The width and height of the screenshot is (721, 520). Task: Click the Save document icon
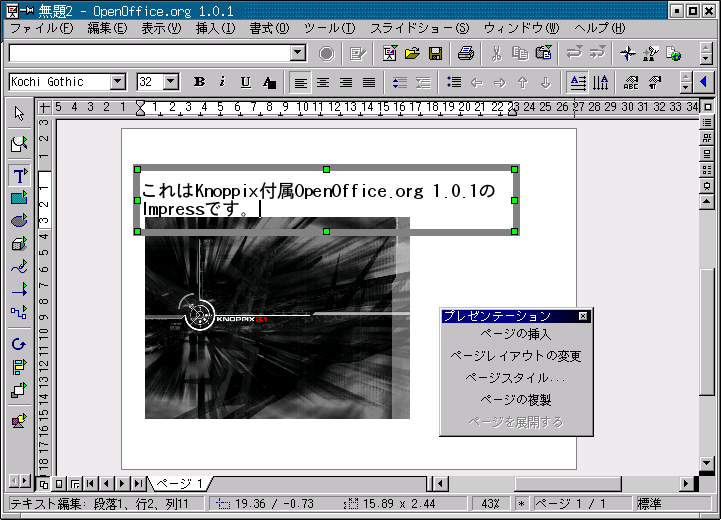tap(435, 54)
